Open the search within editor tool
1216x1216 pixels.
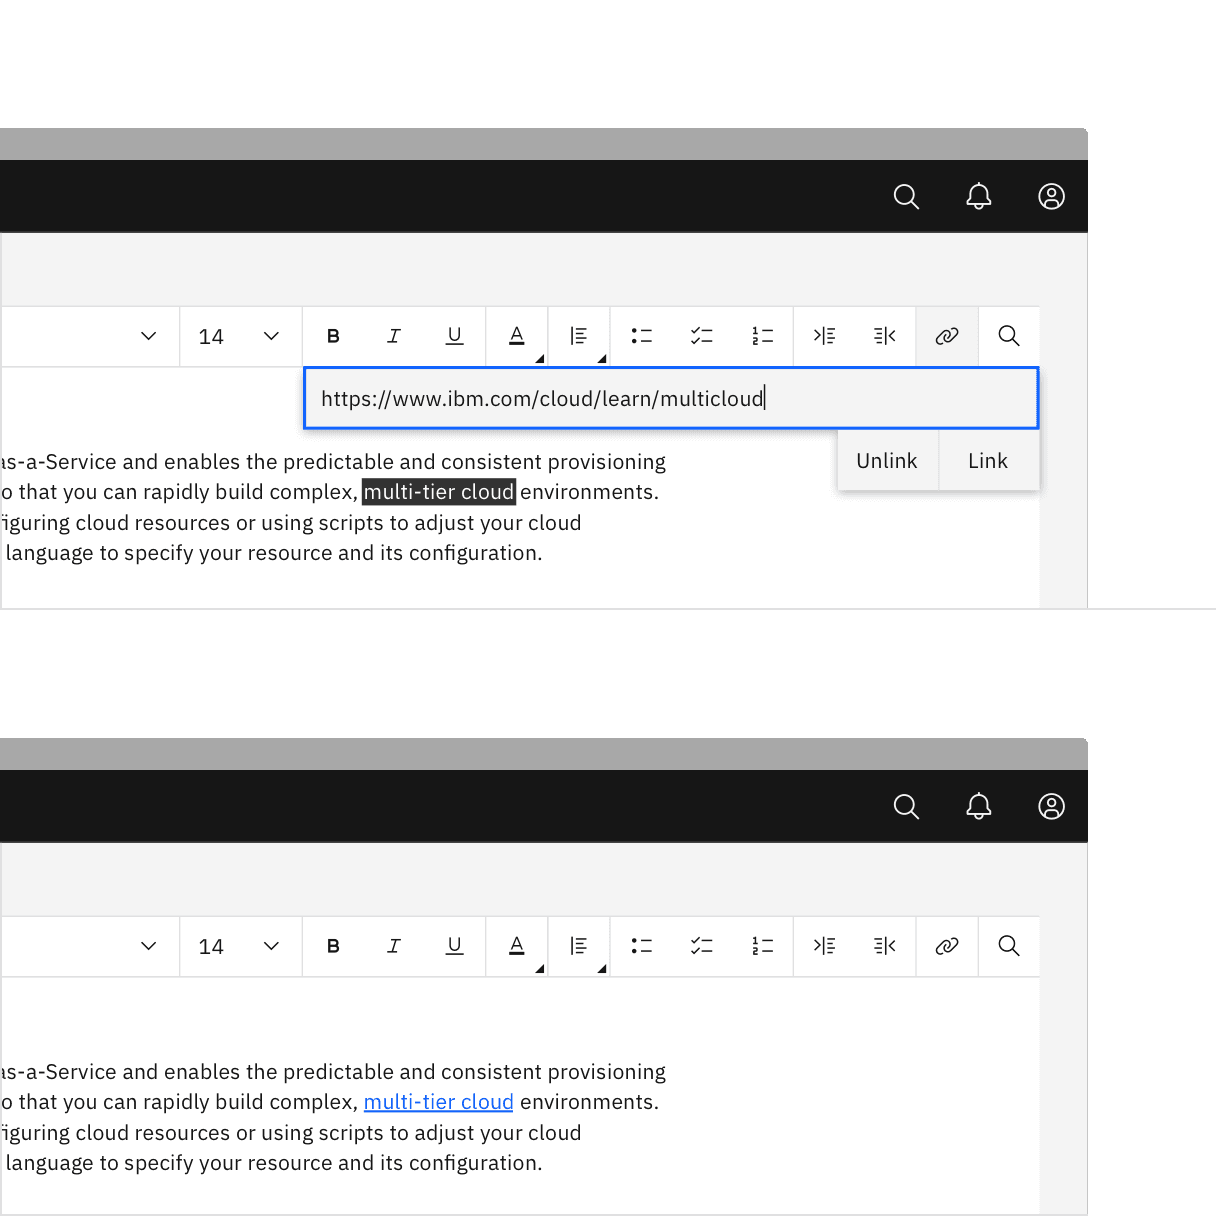(x=1008, y=336)
